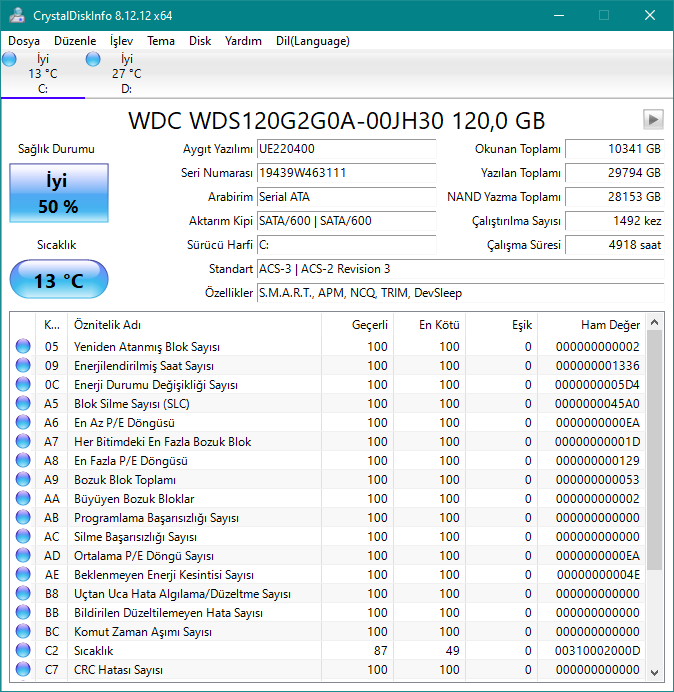674x692 pixels.
Task: Click the En Kötü column header
Action: [x=429, y=325]
